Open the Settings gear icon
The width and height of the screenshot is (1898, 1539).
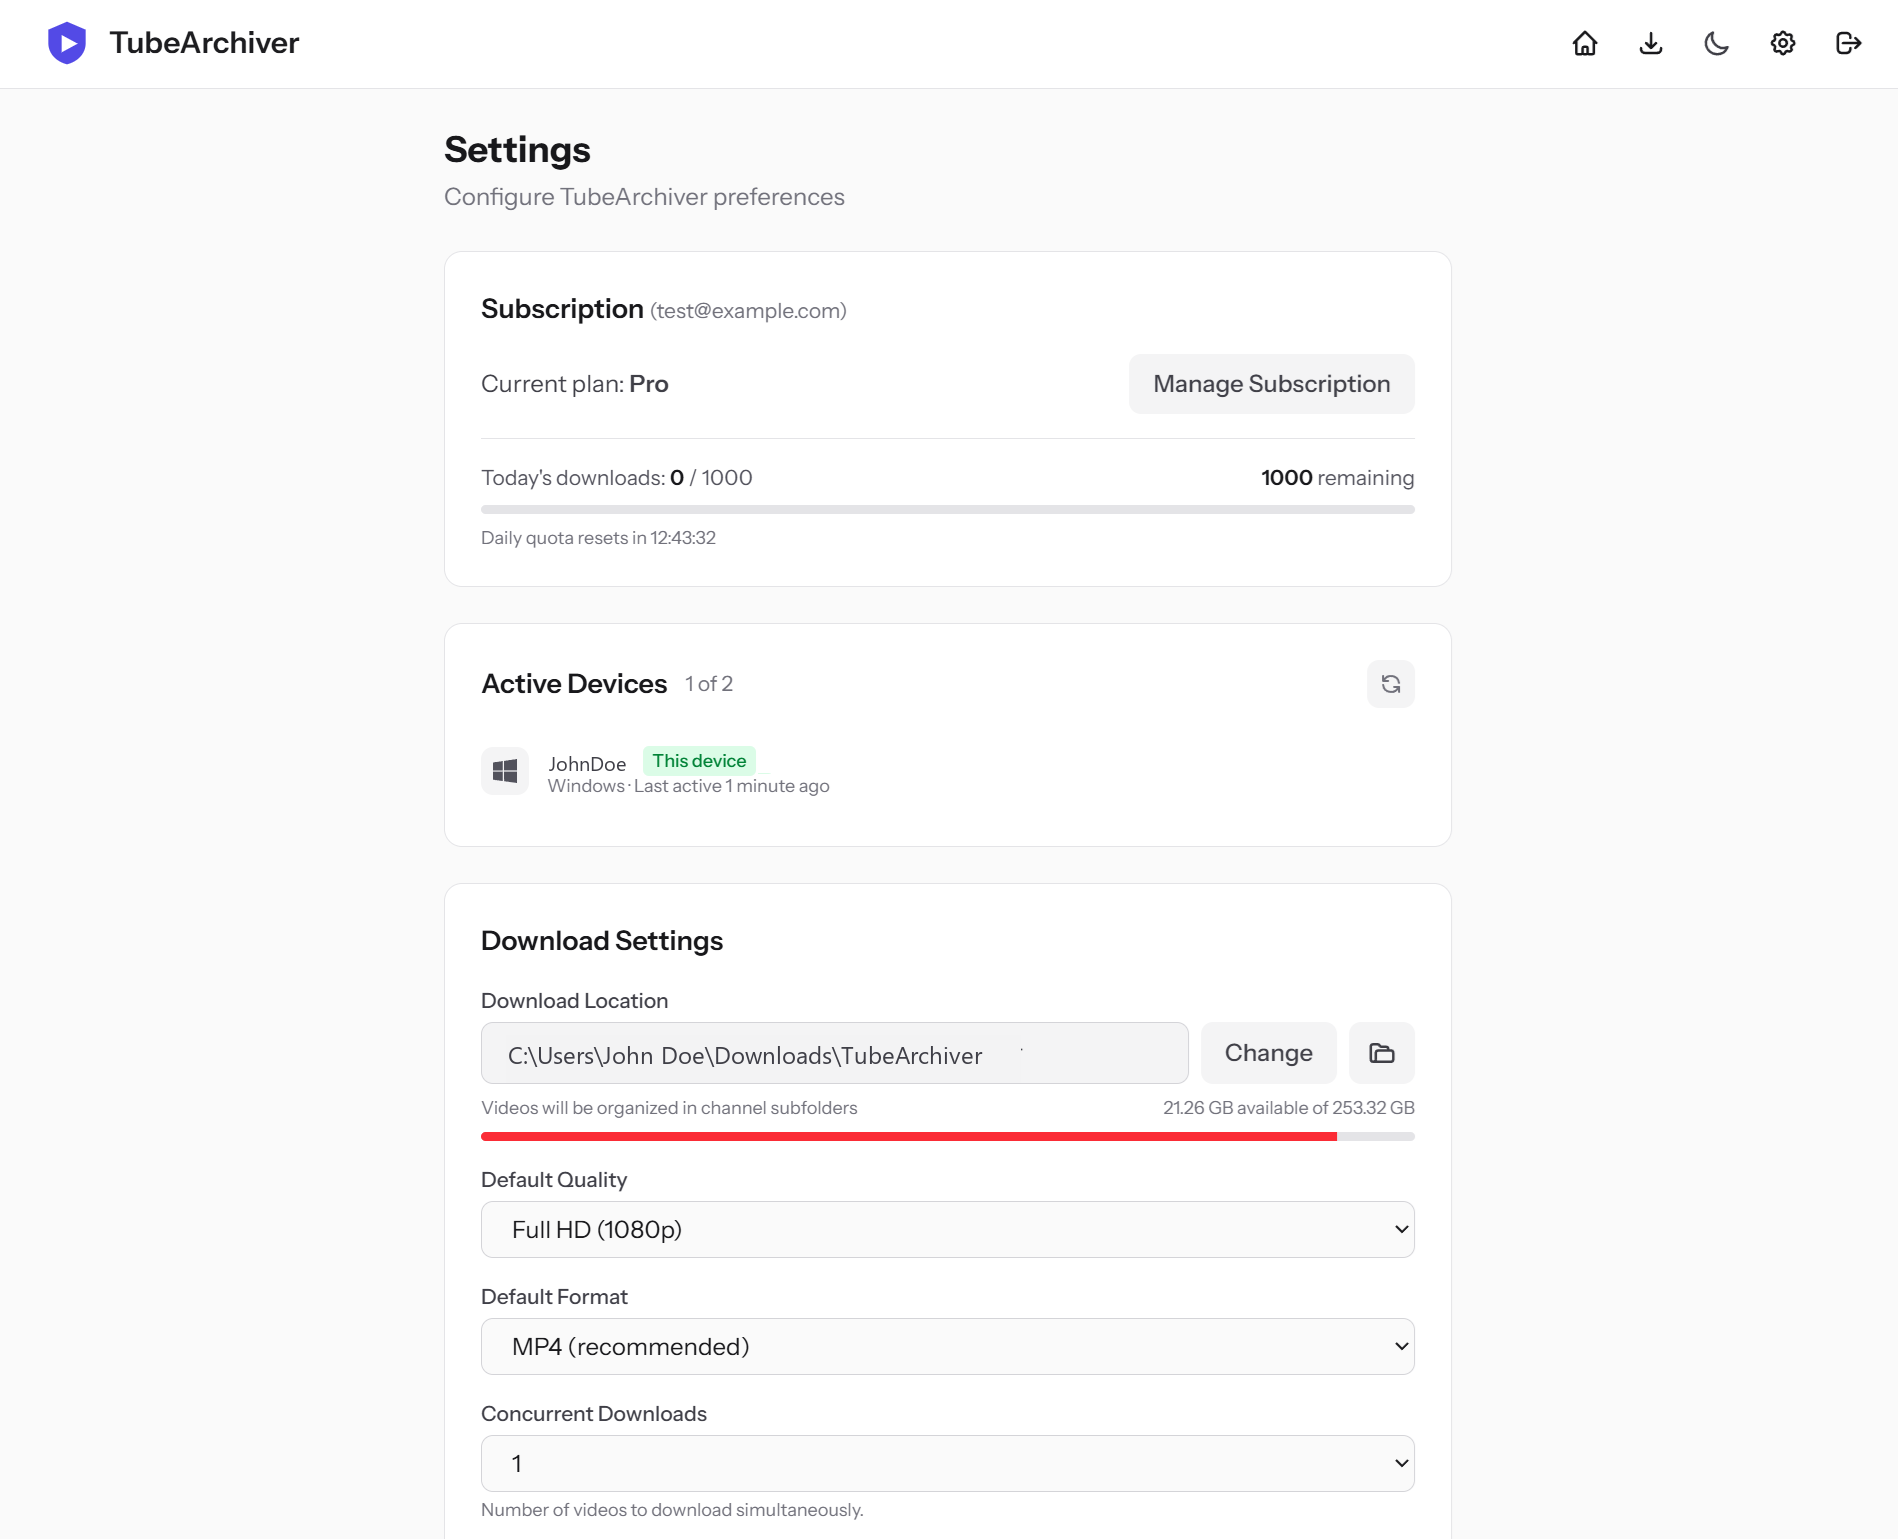click(1783, 43)
